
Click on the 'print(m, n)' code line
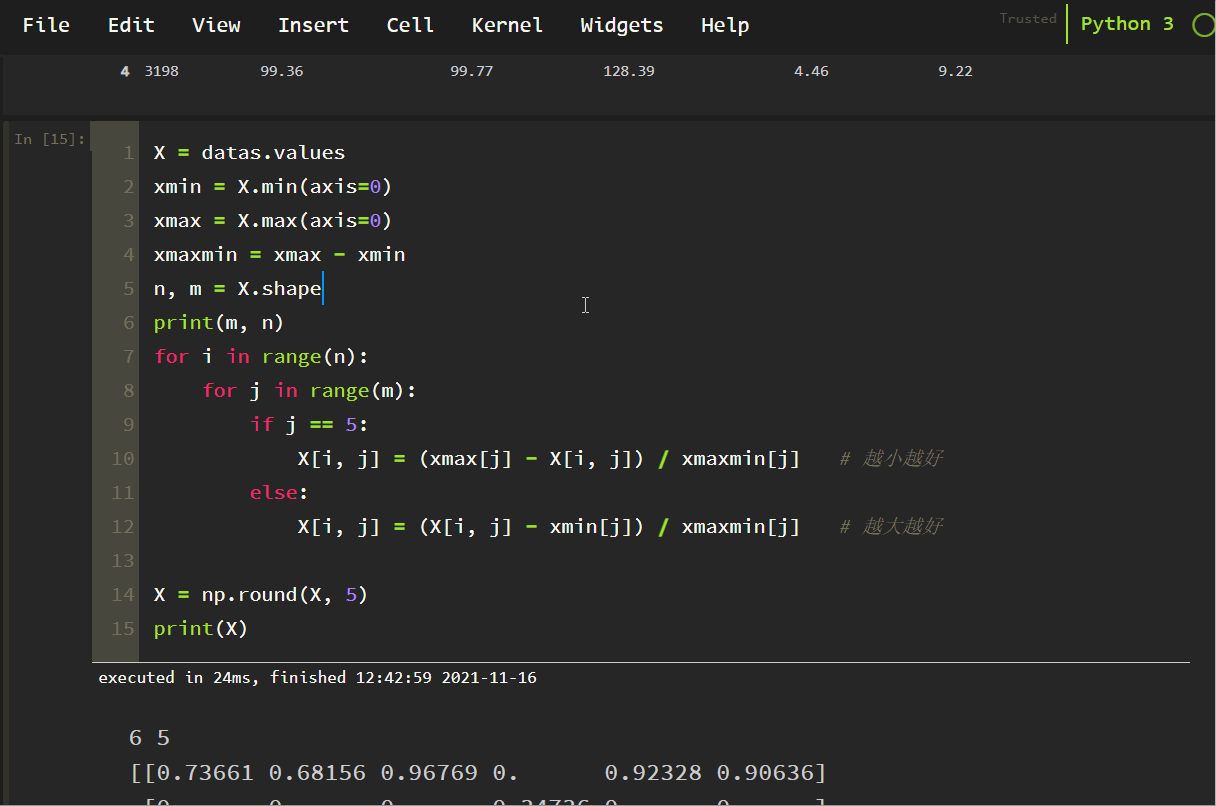pyautogui.click(x=219, y=323)
